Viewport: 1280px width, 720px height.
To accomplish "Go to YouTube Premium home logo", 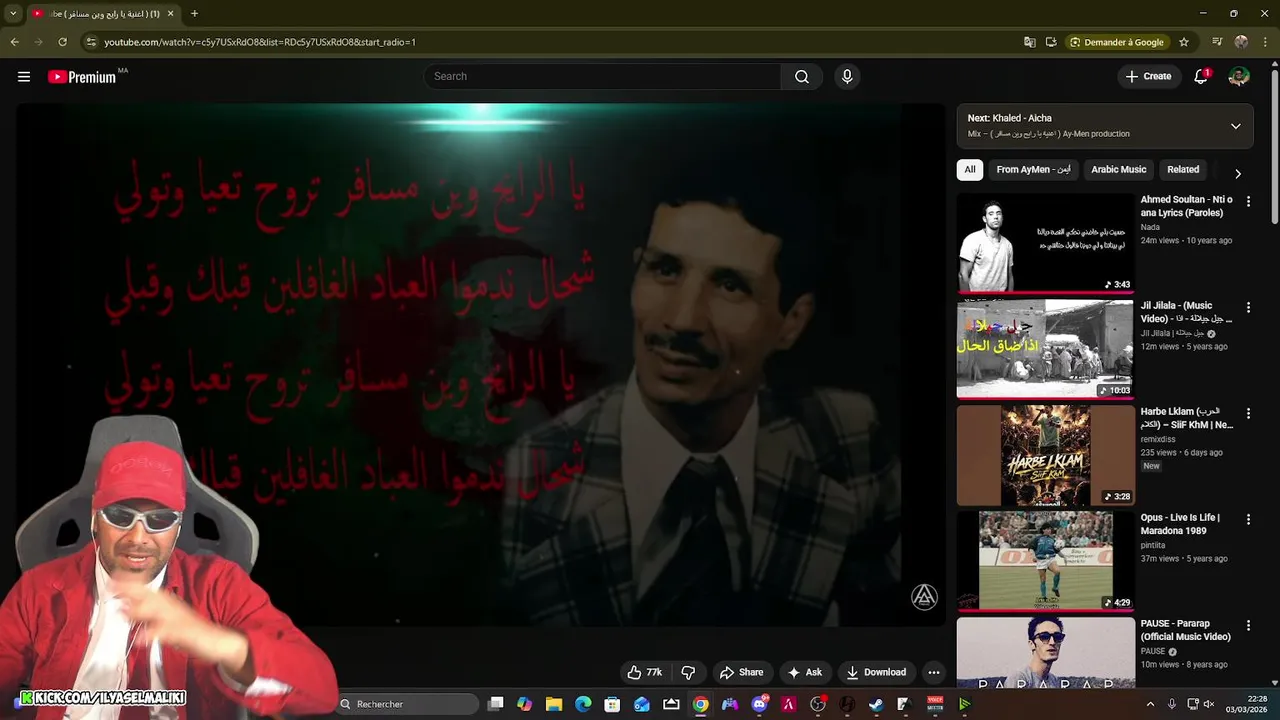I will pyautogui.click(x=82, y=77).
